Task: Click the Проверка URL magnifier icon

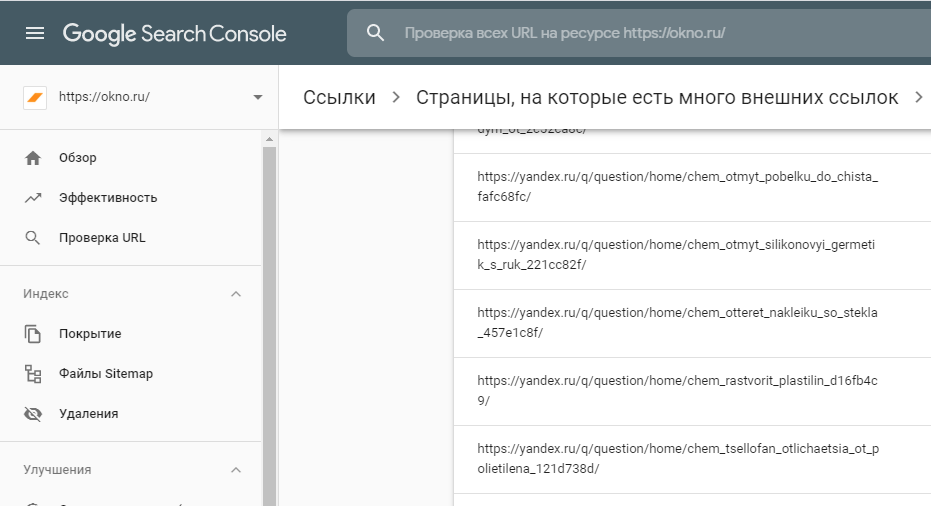Action: tap(33, 238)
